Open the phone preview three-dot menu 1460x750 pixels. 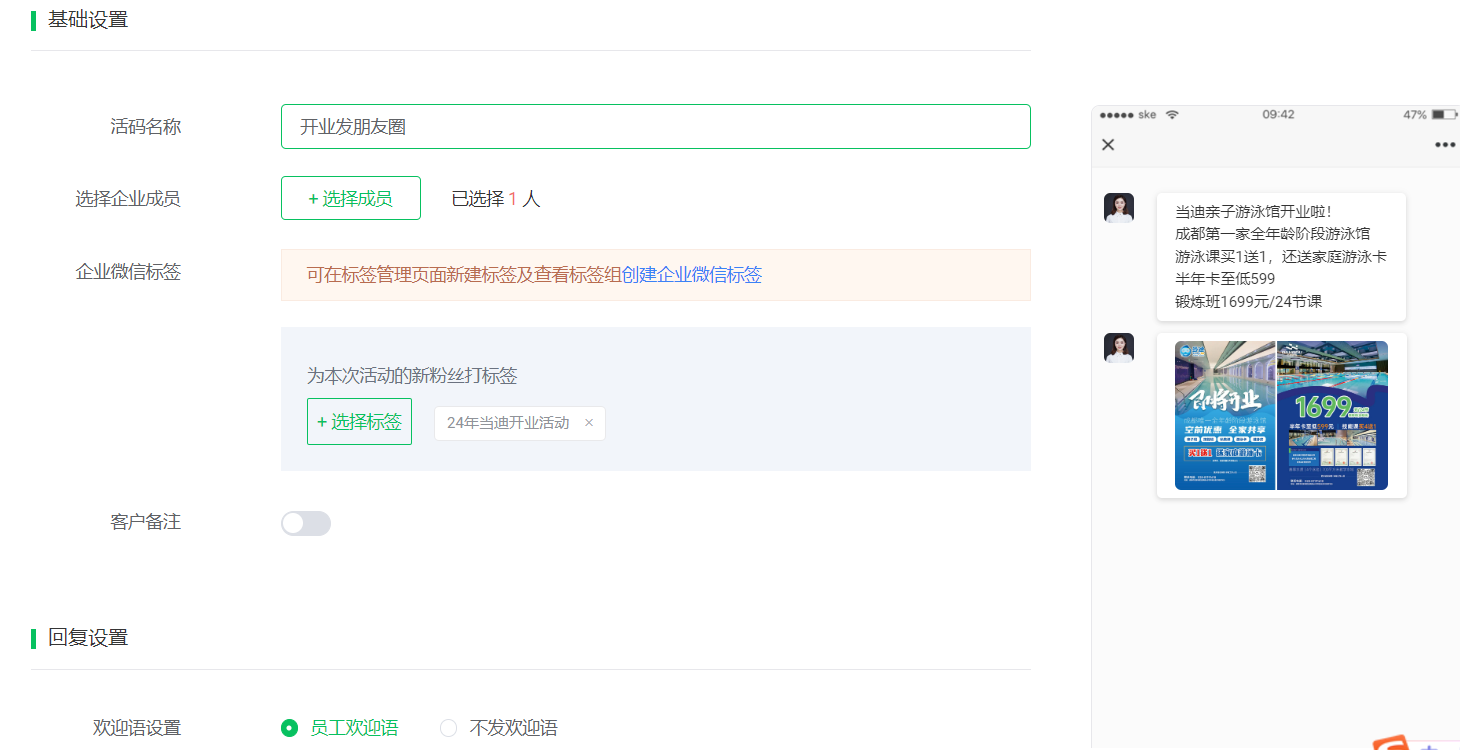coord(1445,145)
